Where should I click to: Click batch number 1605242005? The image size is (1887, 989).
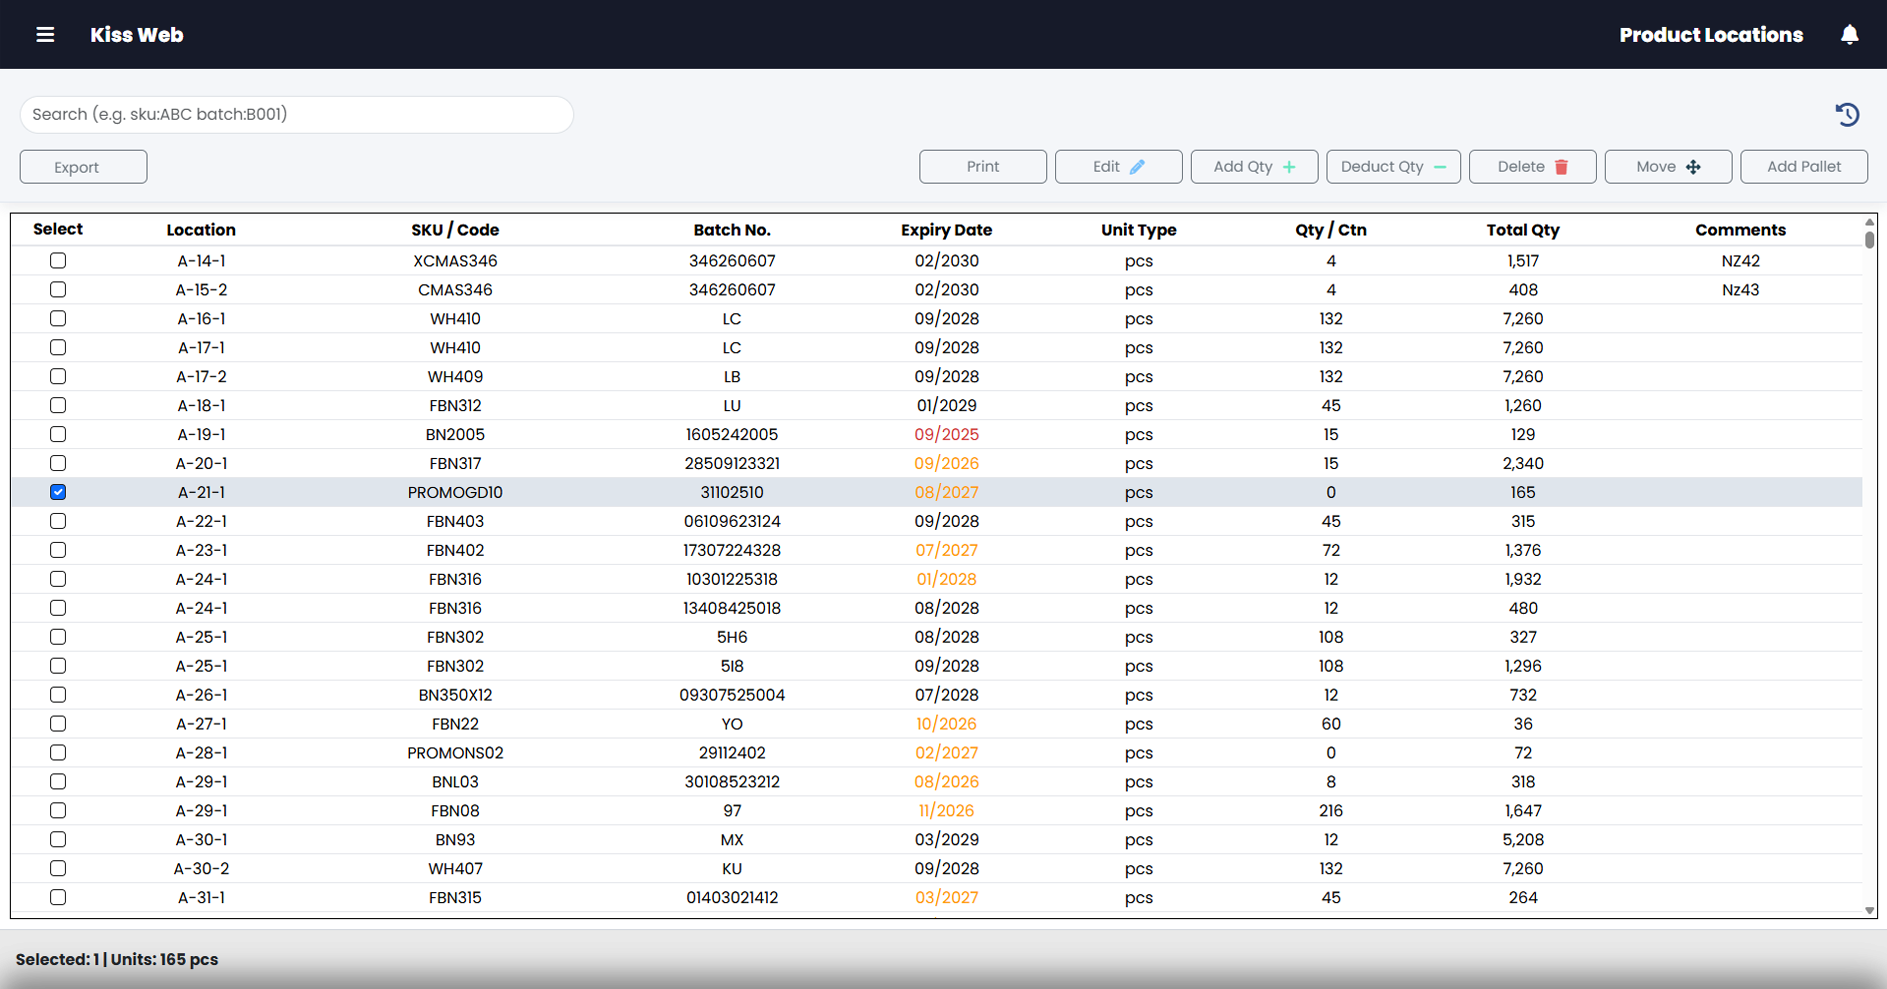732,435
